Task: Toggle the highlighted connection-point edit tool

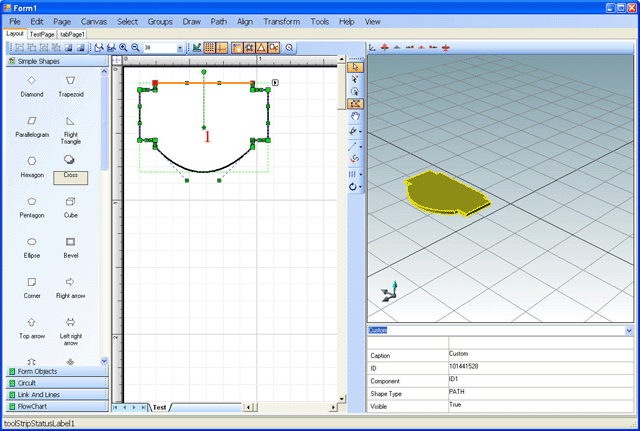Action: 356,104
